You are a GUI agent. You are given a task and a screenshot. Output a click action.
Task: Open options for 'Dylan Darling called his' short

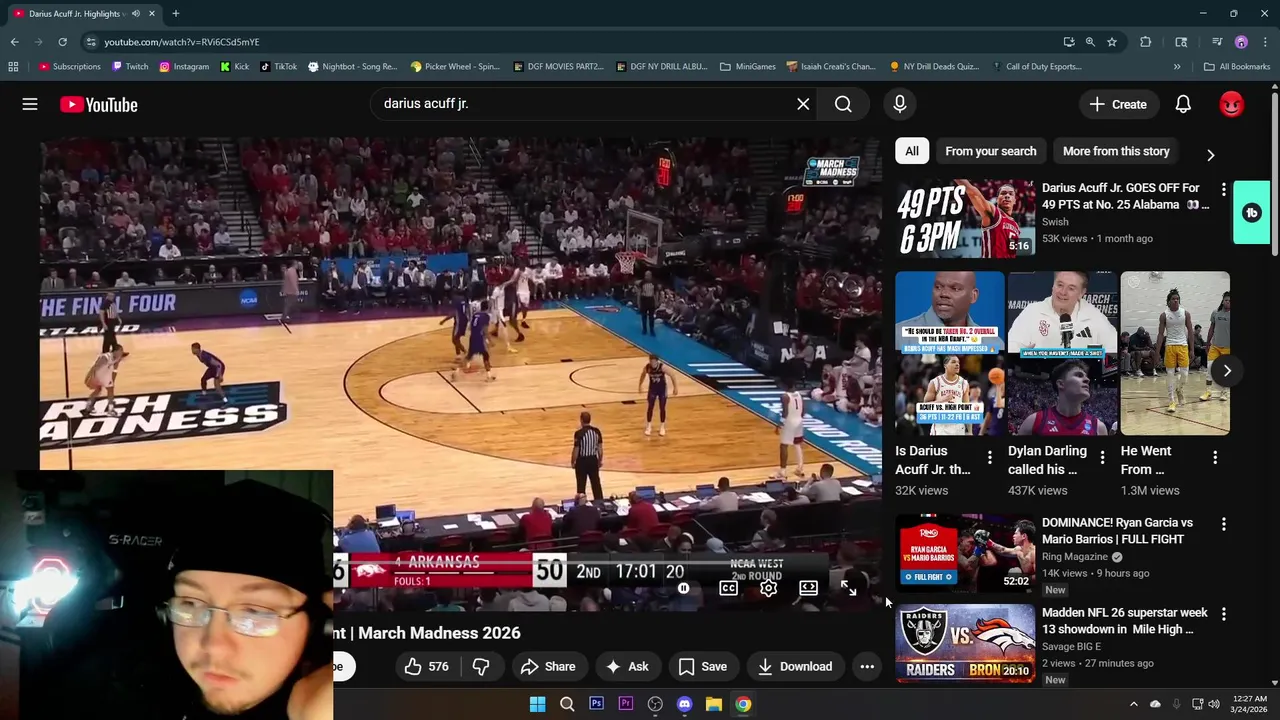(1102, 458)
